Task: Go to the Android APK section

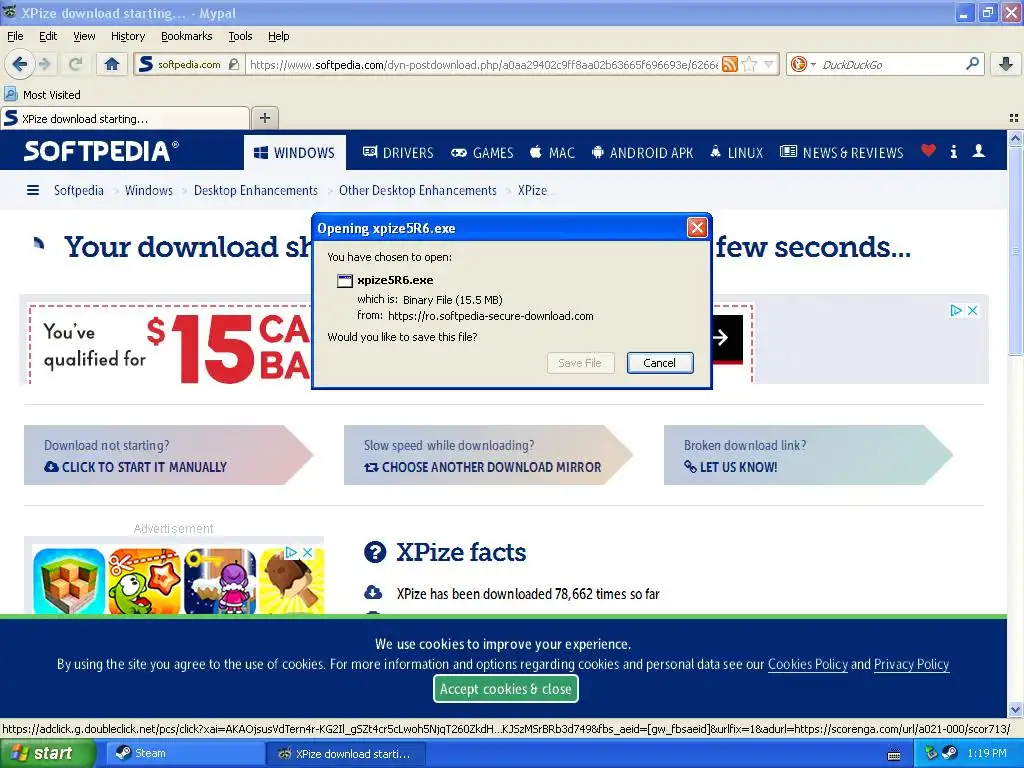Action: (x=642, y=152)
